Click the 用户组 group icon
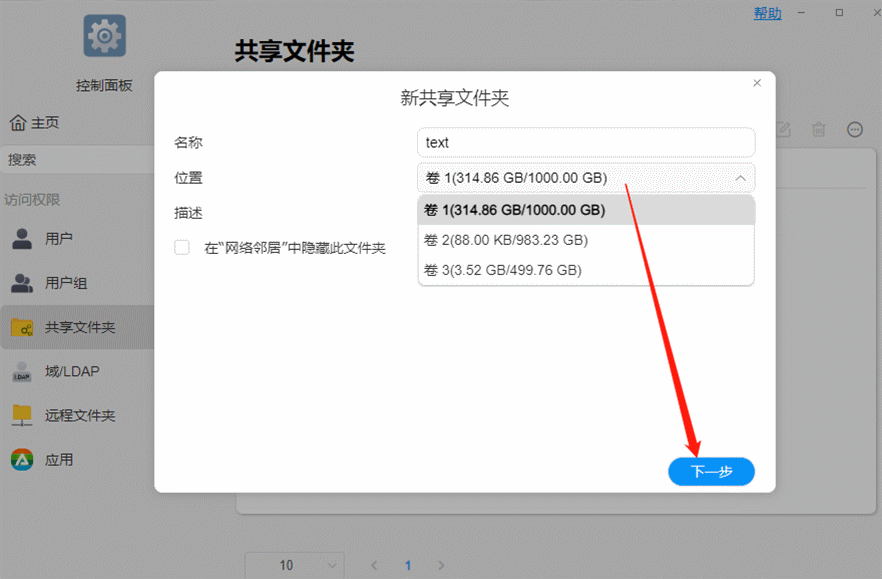The width and height of the screenshot is (882, 579). coord(22,283)
